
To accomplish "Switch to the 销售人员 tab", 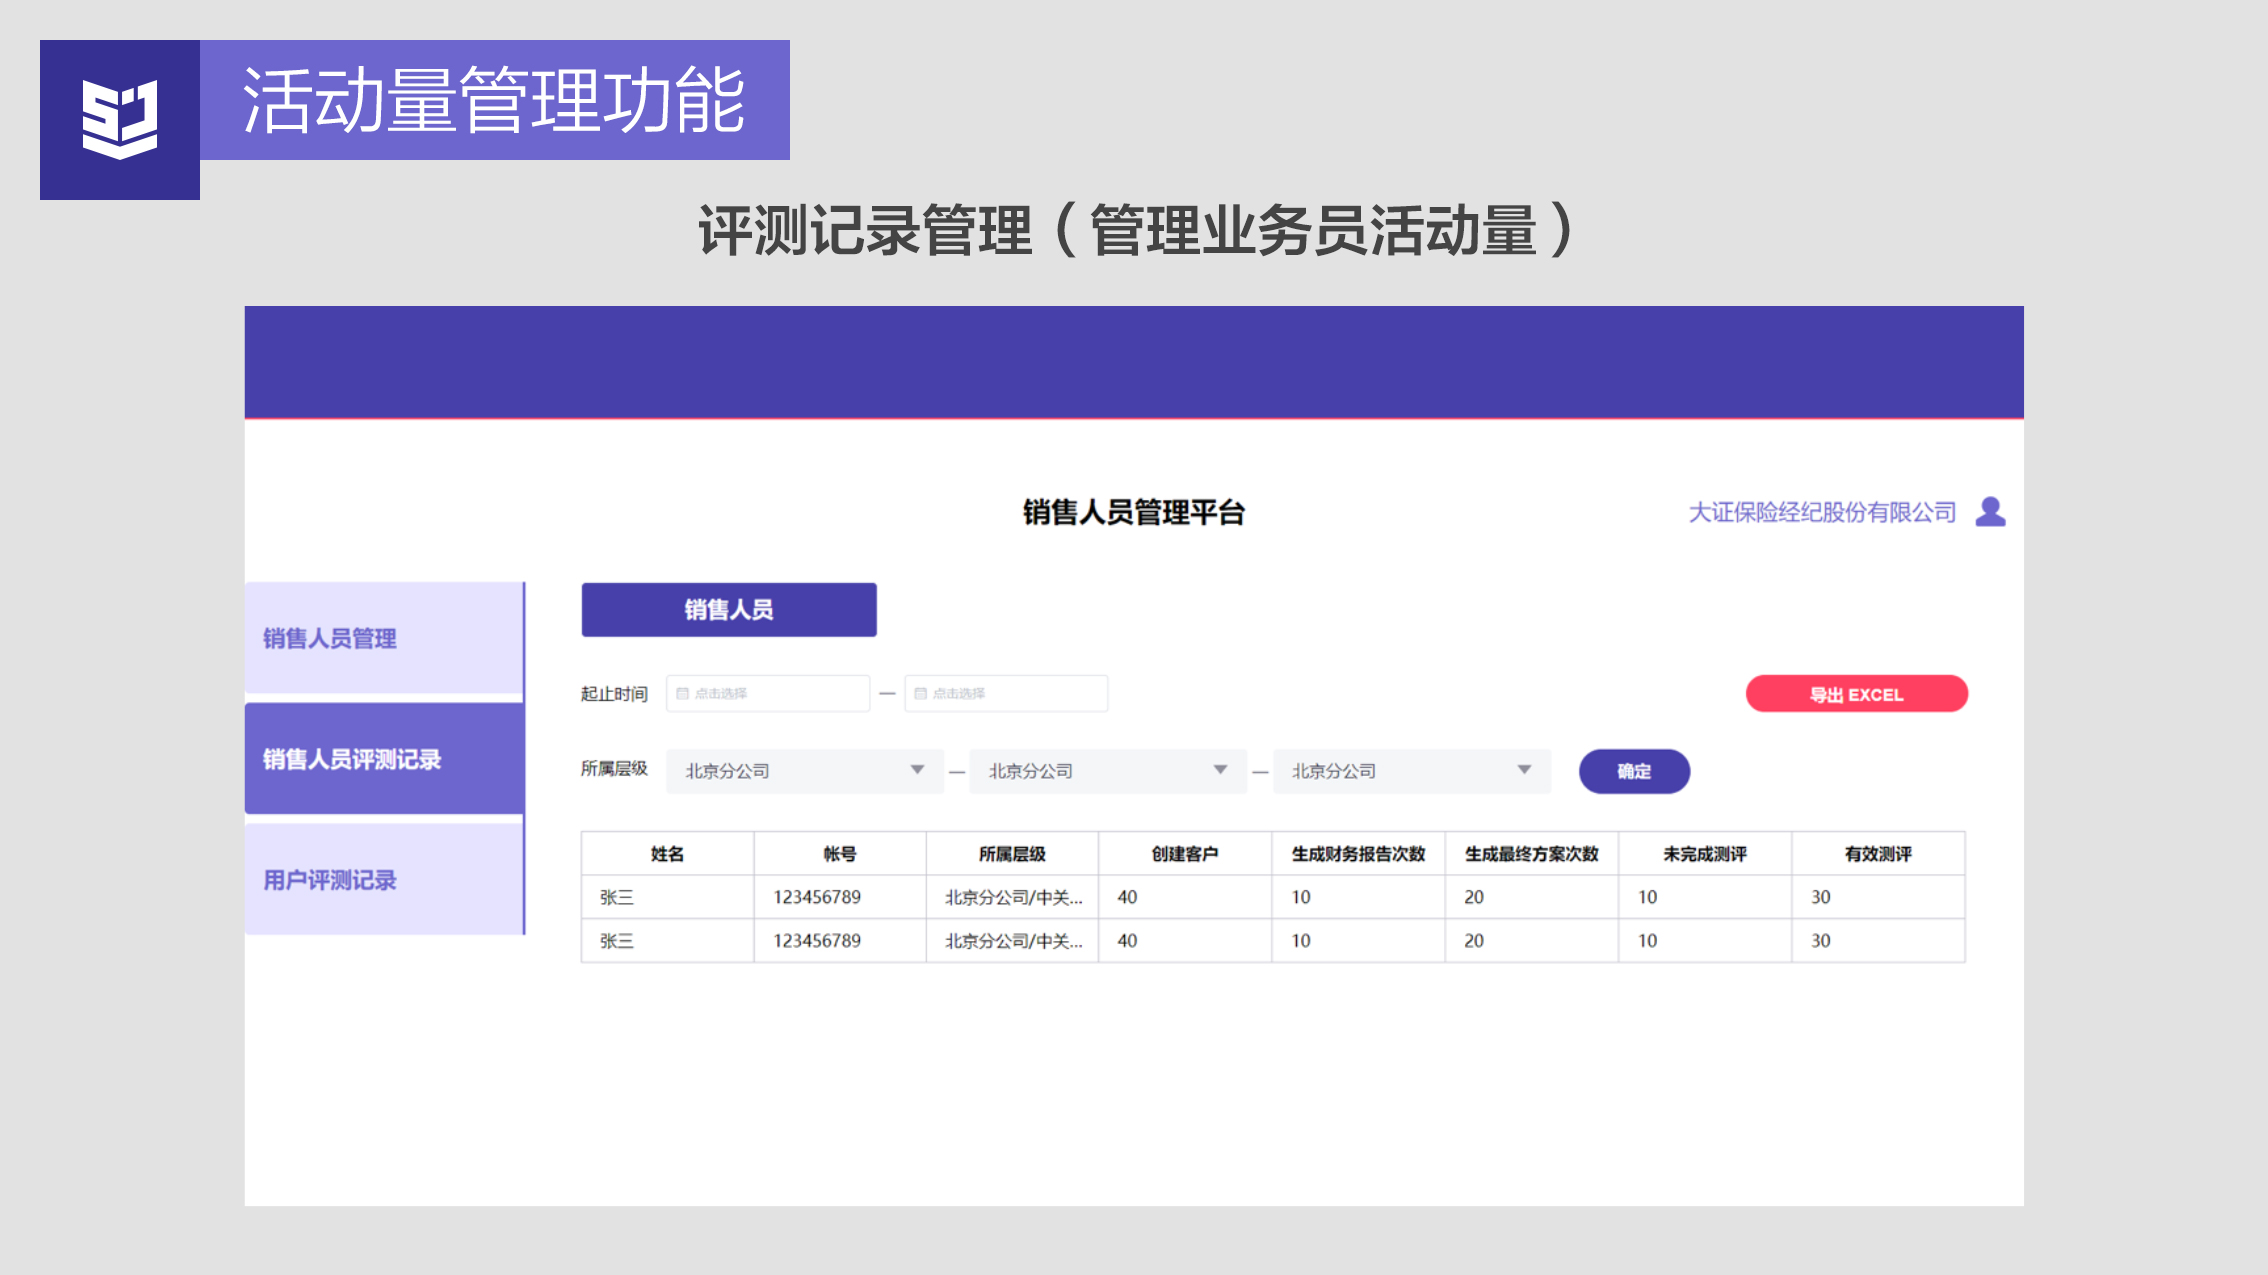I will pyautogui.click(x=729, y=609).
